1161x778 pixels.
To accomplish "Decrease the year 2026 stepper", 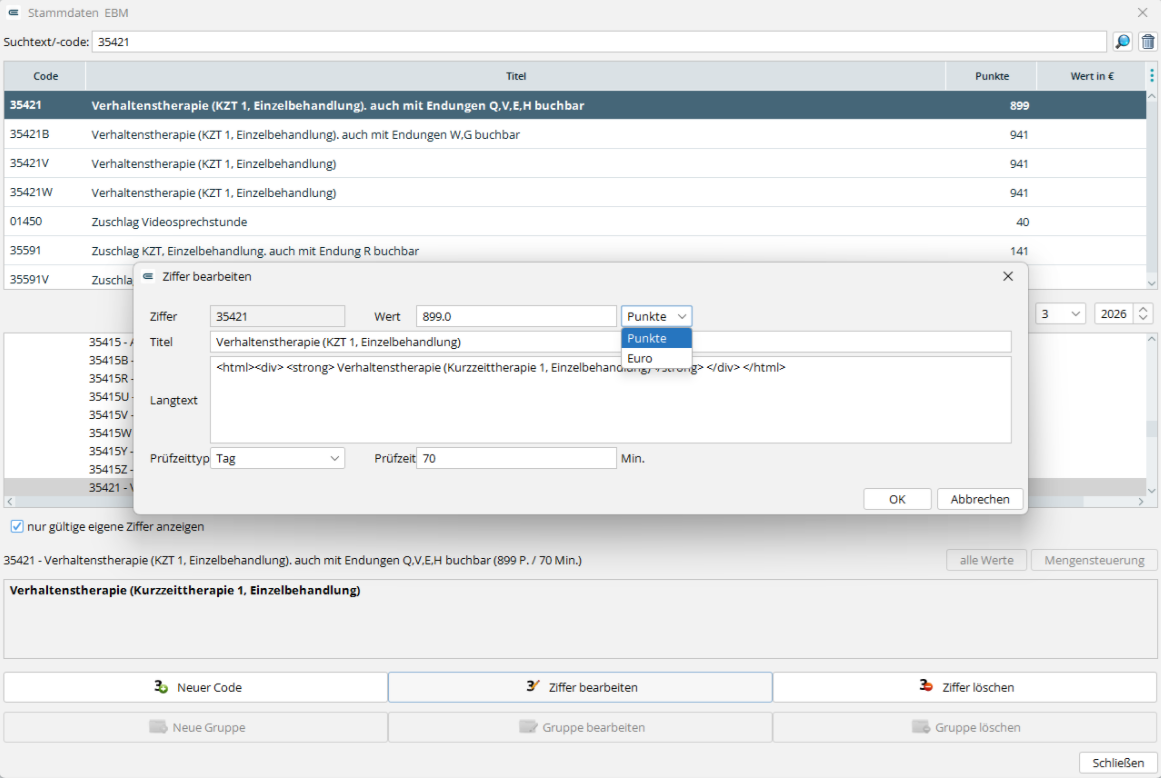I will click(x=1143, y=319).
